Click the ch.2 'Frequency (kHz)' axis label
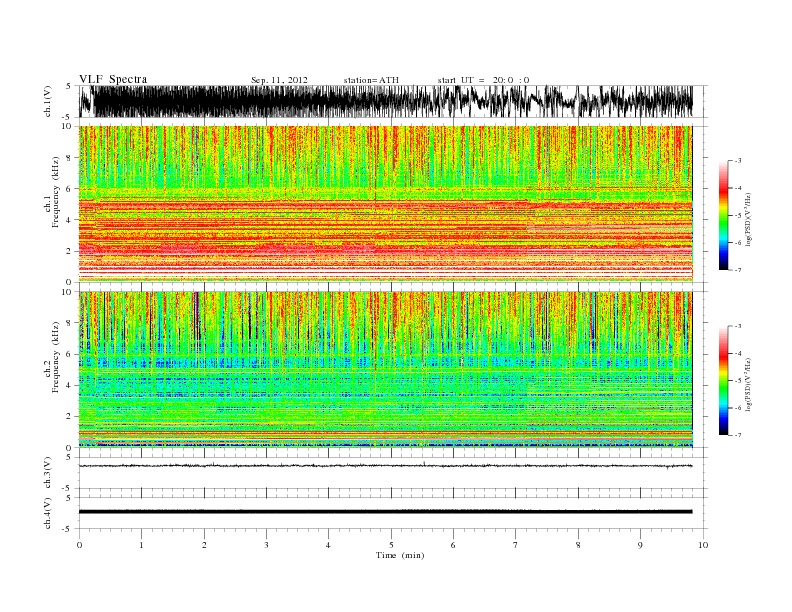 coord(56,356)
